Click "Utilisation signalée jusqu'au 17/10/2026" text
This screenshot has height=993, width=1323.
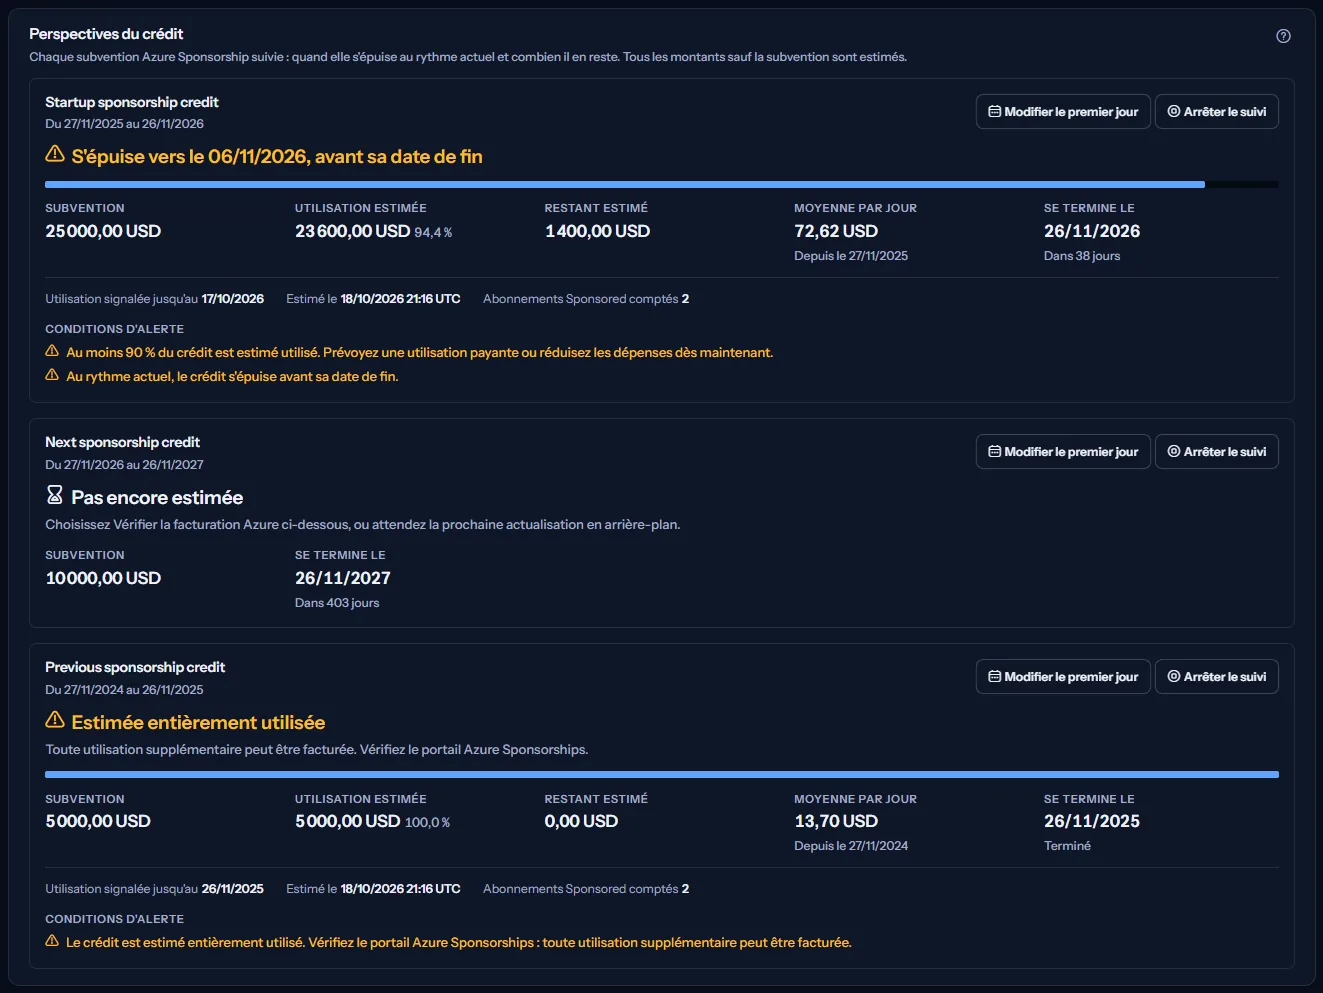pos(155,299)
